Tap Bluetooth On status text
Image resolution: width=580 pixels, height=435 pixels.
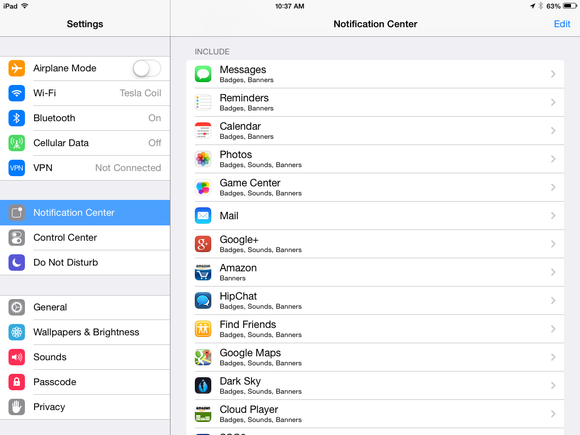point(155,118)
